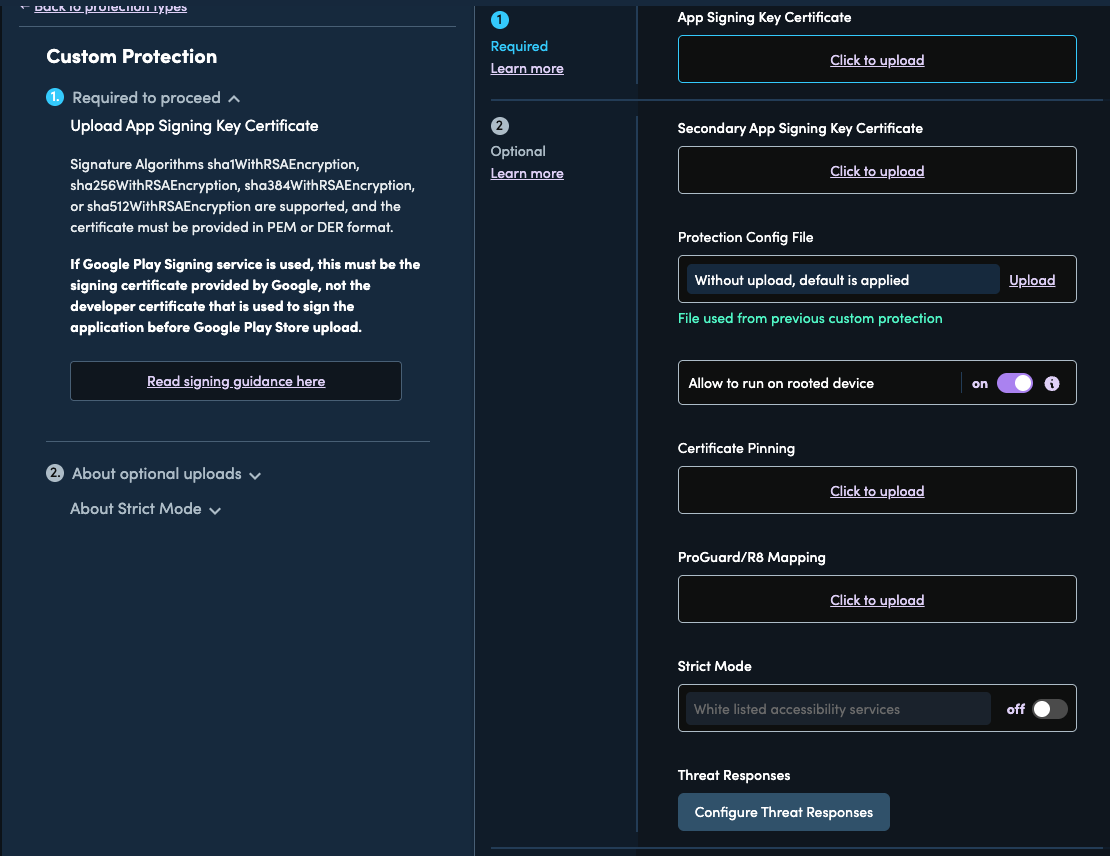Image resolution: width=1110 pixels, height=856 pixels.
Task: Click the Secondary App Signing Key Certificate label
Action: pyautogui.click(x=800, y=128)
